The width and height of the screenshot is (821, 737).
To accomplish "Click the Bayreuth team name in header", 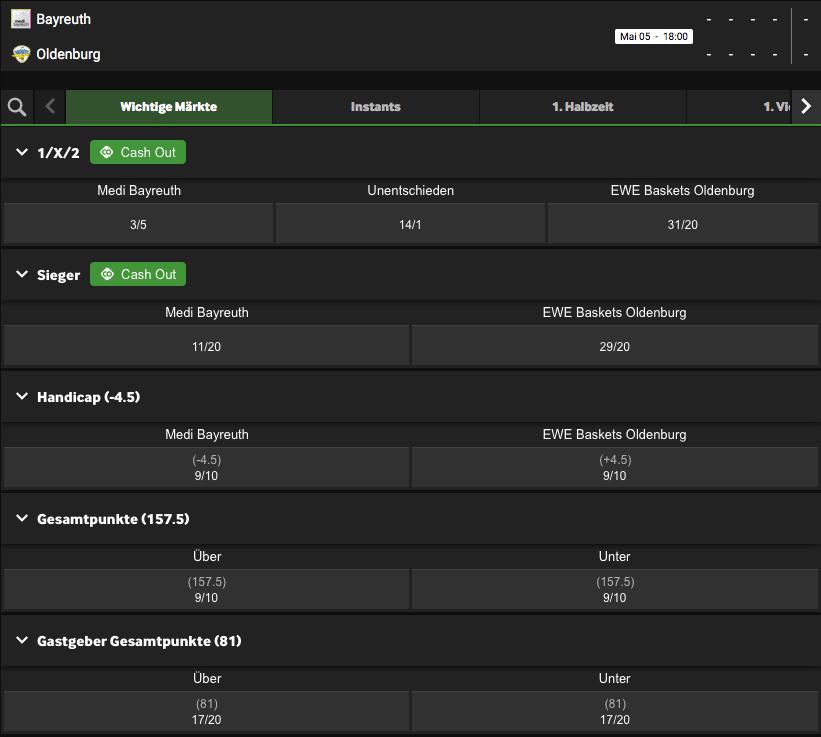I will (x=63, y=19).
